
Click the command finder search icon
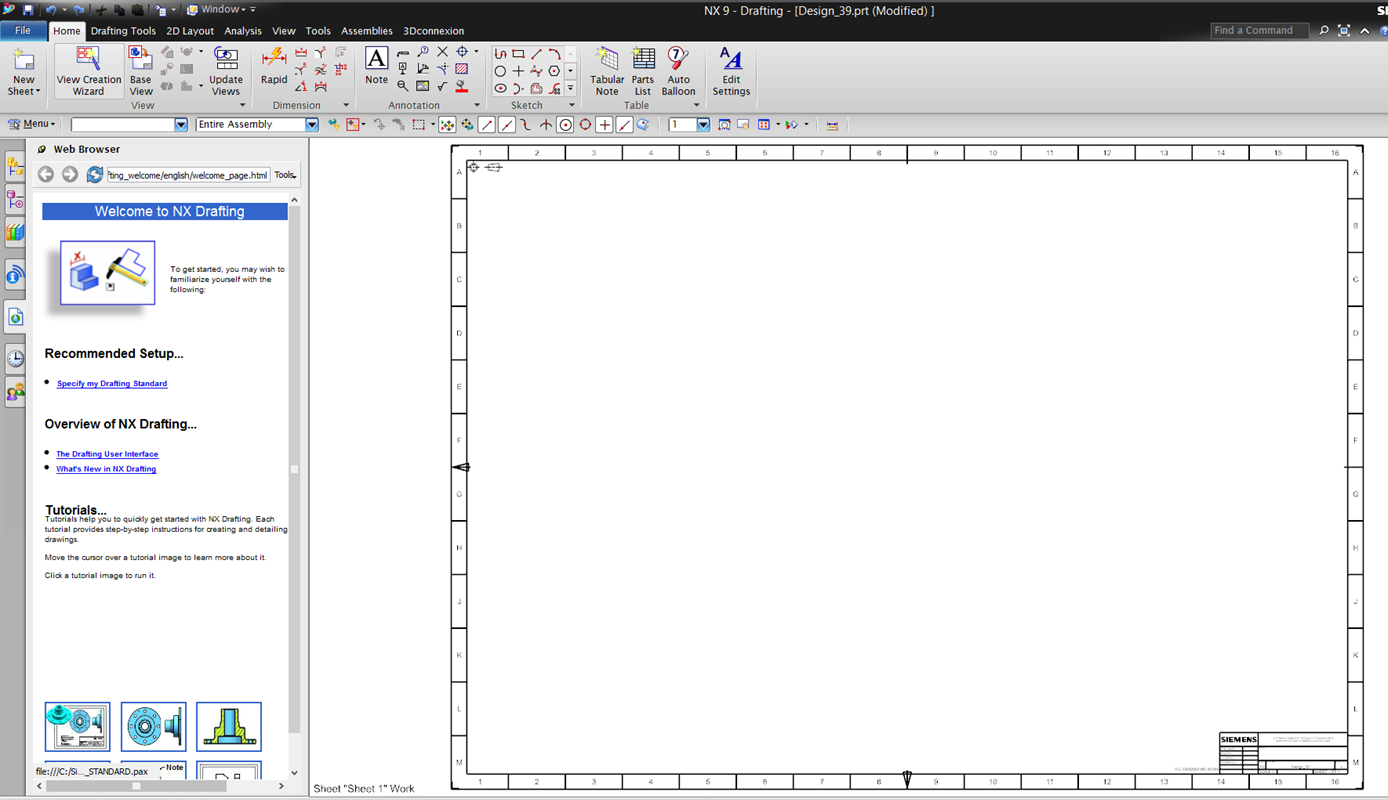point(1324,31)
